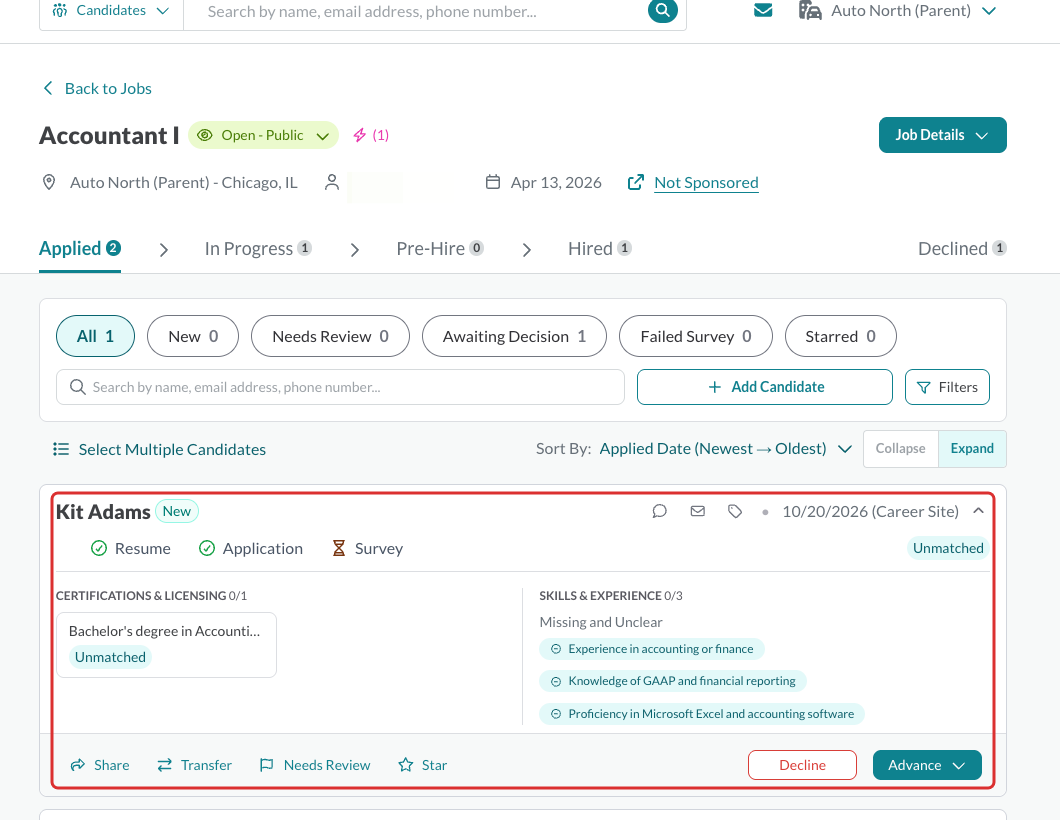This screenshot has width=1060, height=820.
Task: Click the Decline button
Action: pyautogui.click(x=802, y=765)
